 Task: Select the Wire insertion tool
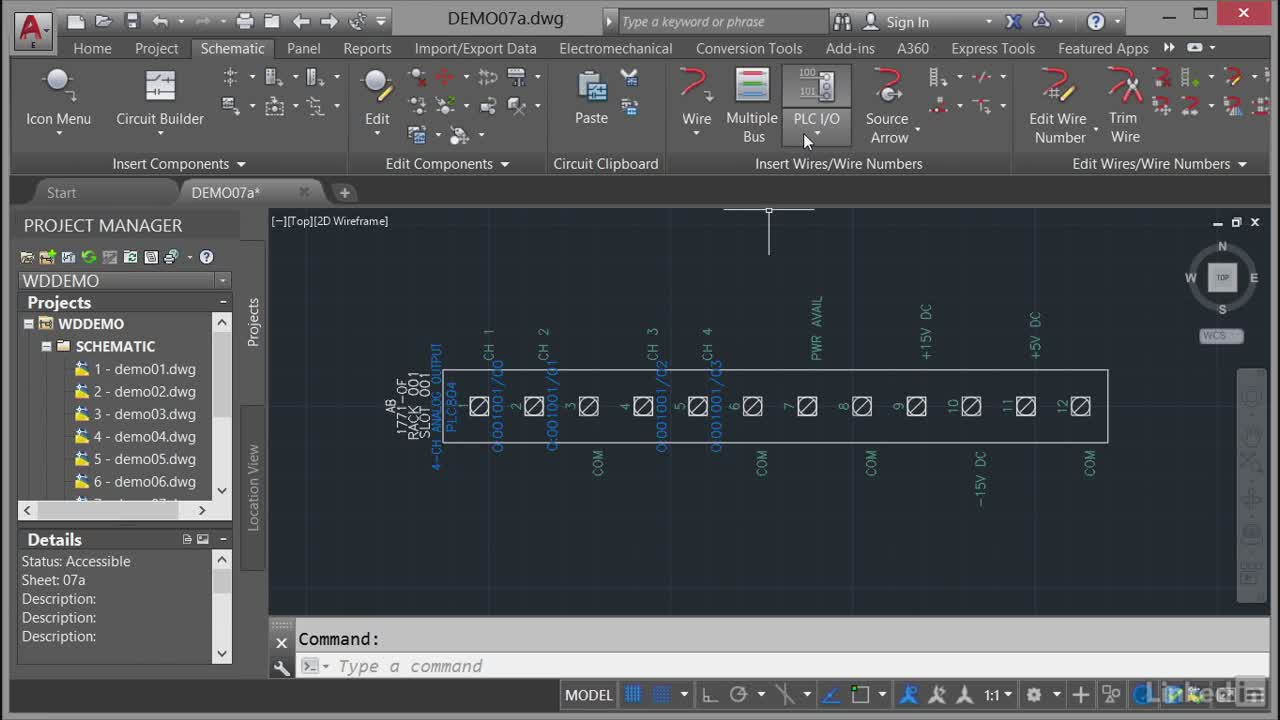click(696, 100)
